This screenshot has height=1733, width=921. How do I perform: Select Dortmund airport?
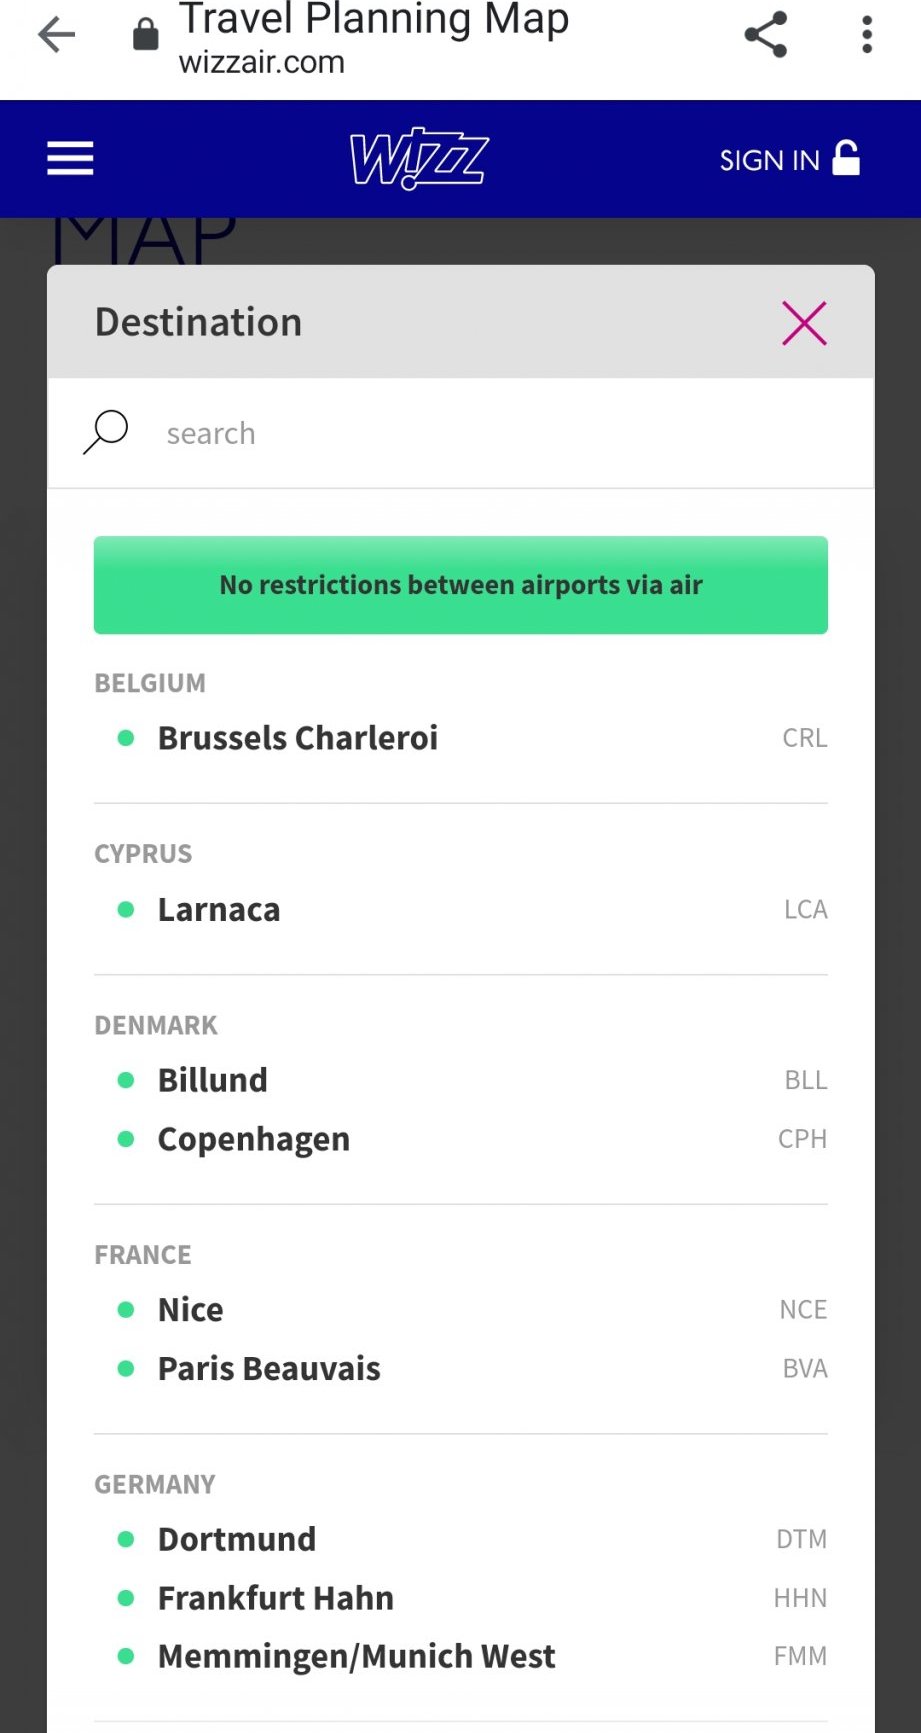click(x=237, y=1539)
